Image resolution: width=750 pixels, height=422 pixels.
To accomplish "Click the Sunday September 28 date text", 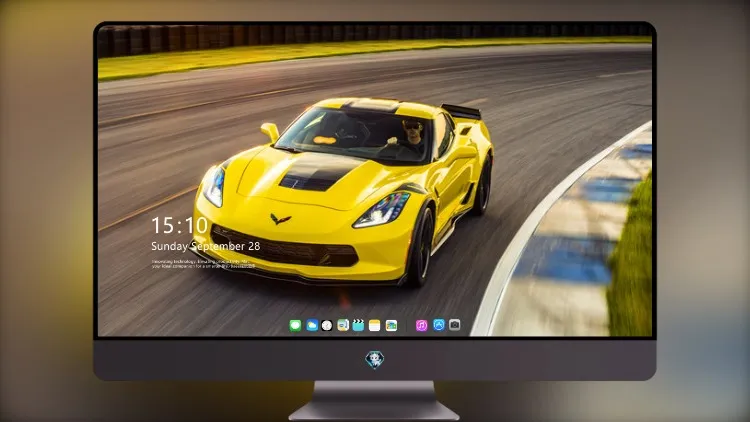I will pyautogui.click(x=206, y=246).
